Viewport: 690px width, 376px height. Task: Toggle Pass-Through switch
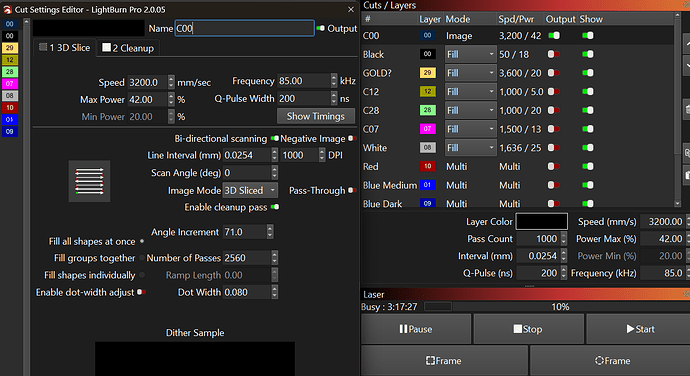pyautogui.click(x=352, y=190)
